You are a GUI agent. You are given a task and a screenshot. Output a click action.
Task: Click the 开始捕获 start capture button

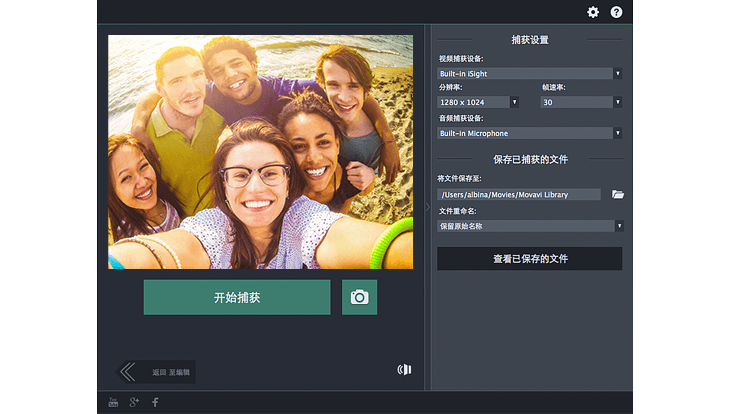(x=237, y=297)
